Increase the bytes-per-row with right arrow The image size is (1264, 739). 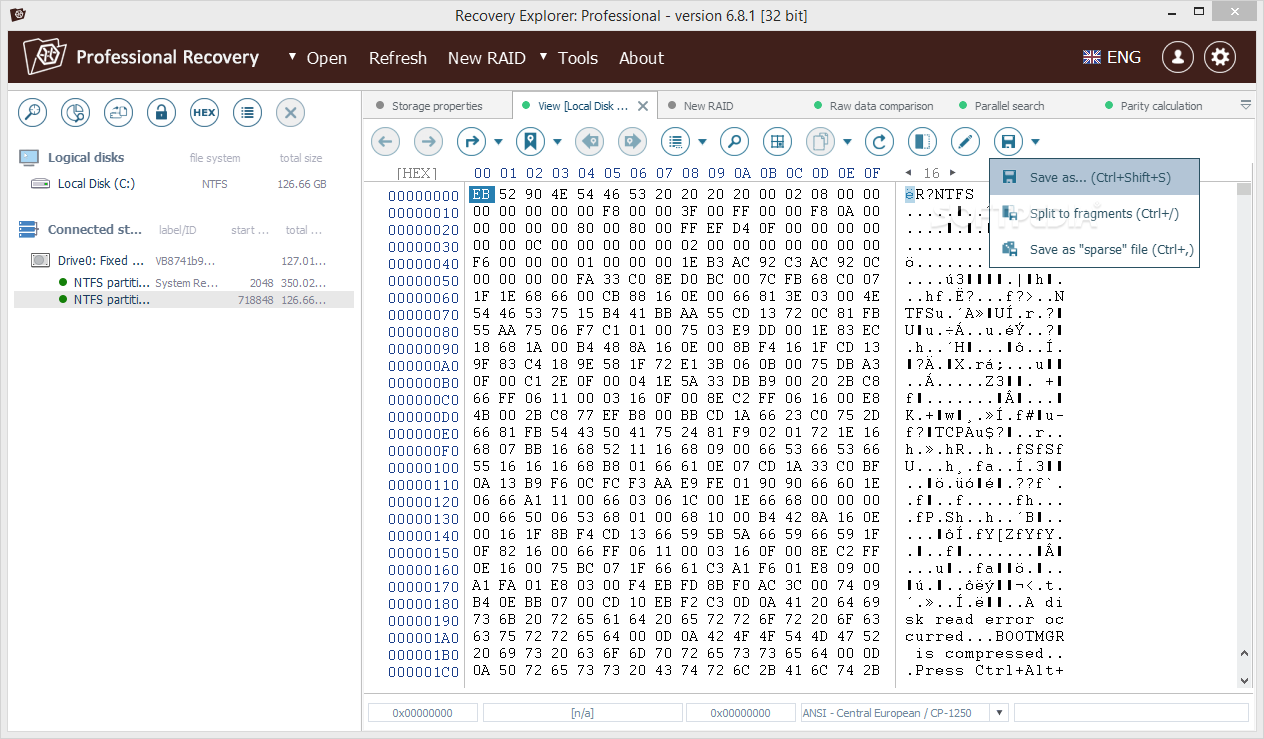[x=952, y=173]
